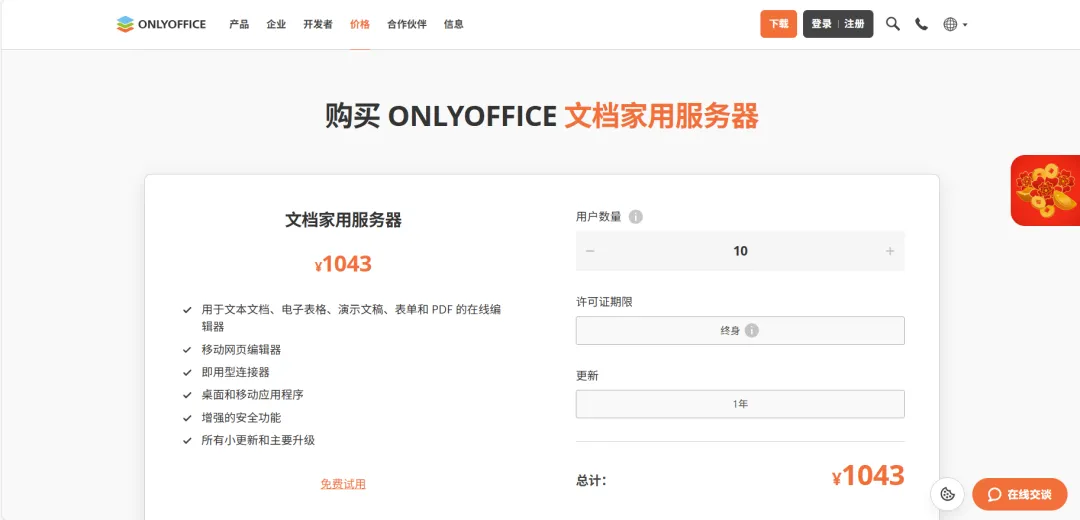Click the info icon next to 用户数量
This screenshot has width=1080, height=520.
click(x=636, y=217)
